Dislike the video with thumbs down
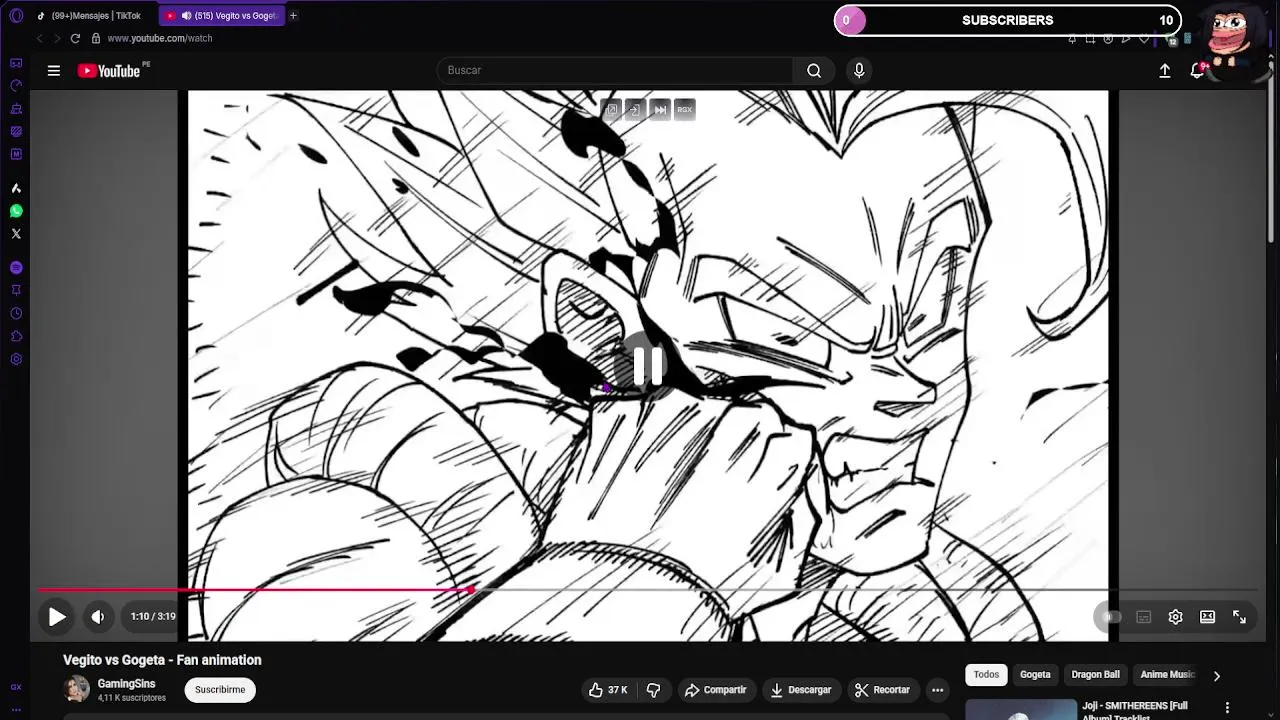 point(654,690)
